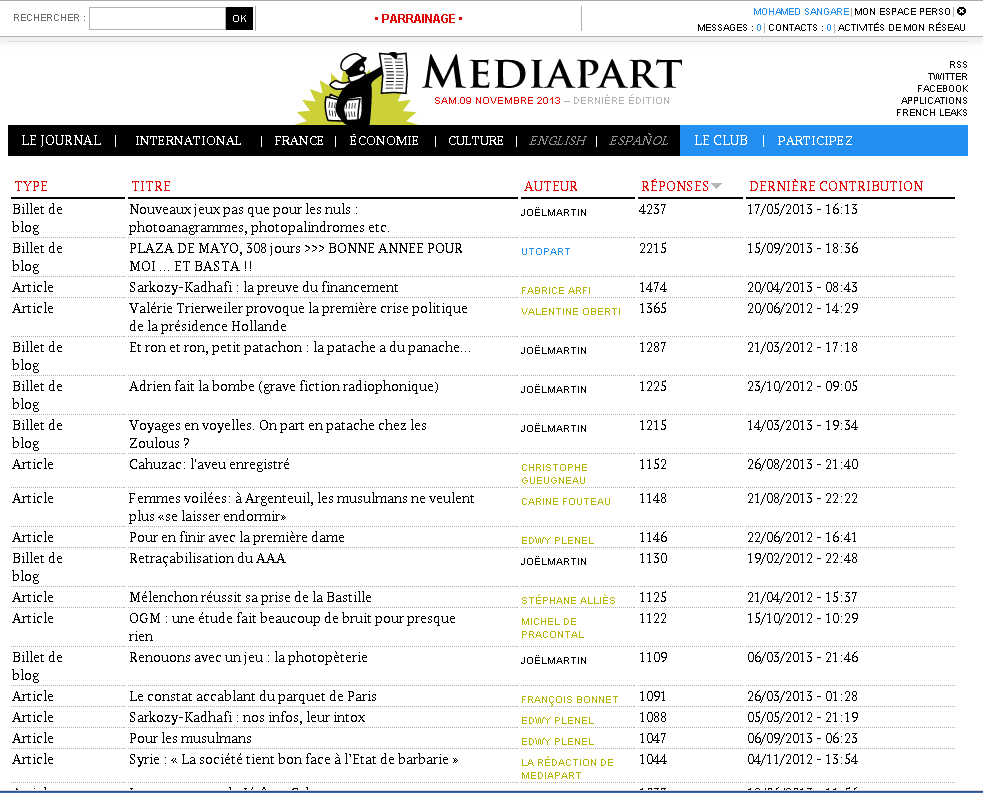The width and height of the screenshot is (983, 793).
Task: Open 'Cahuzac: l'aveu enregistré' article
Action: click(x=209, y=465)
